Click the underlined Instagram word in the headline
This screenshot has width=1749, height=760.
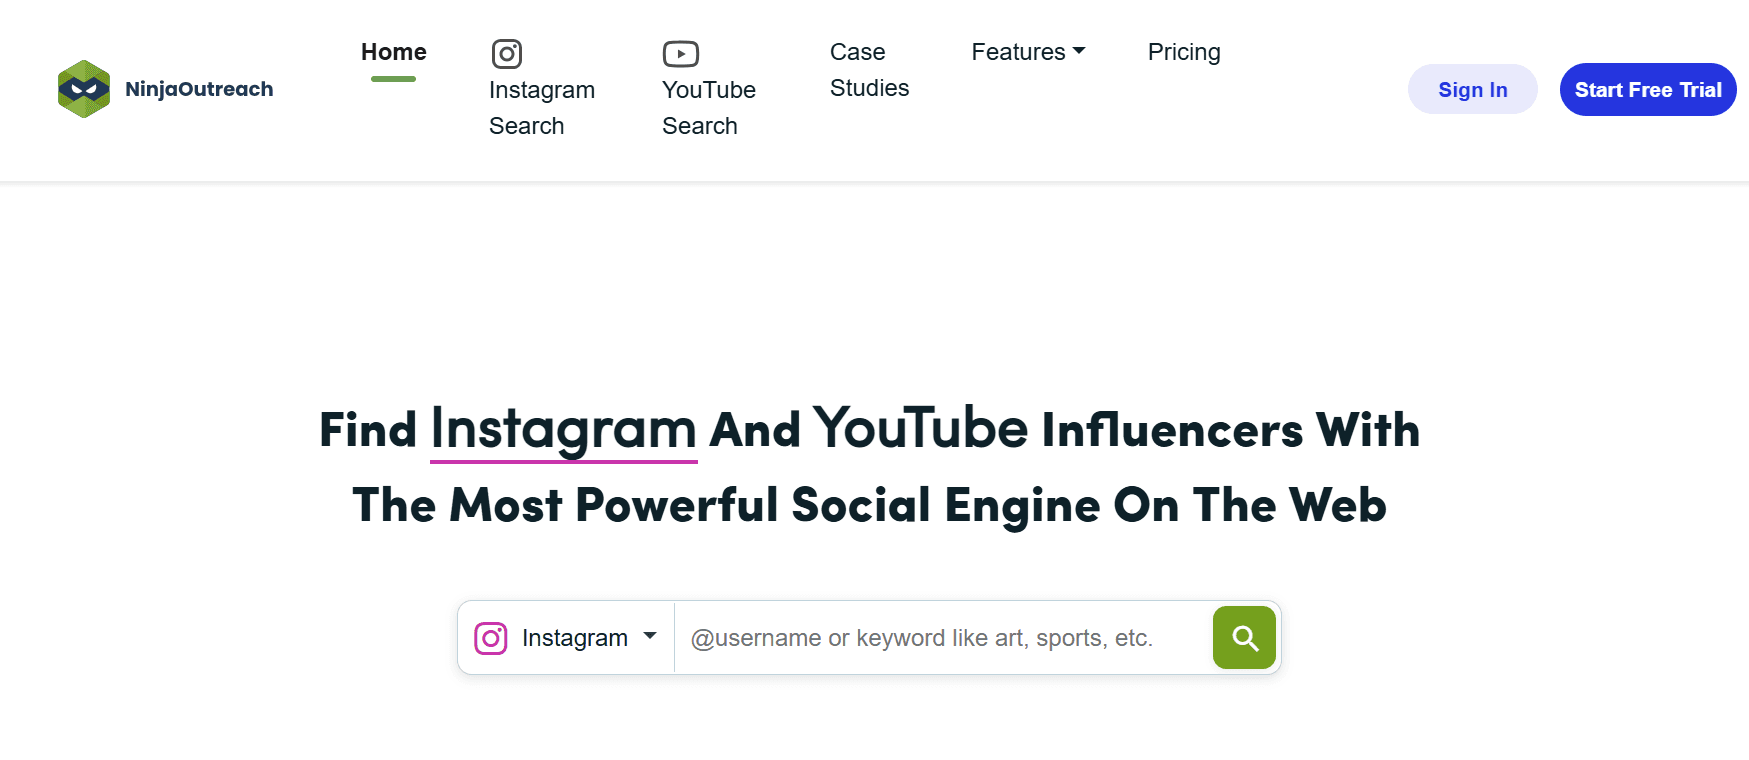[x=563, y=431]
